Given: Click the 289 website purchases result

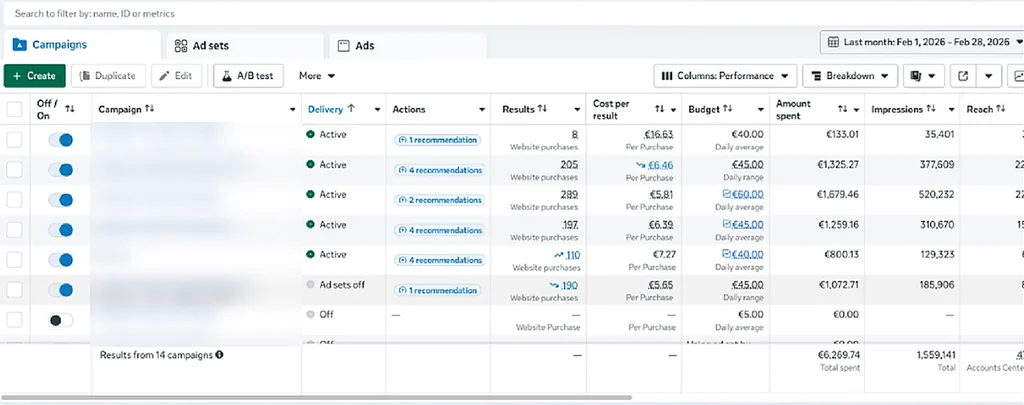Looking at the screenshot, I should click(x=569, y=194).
